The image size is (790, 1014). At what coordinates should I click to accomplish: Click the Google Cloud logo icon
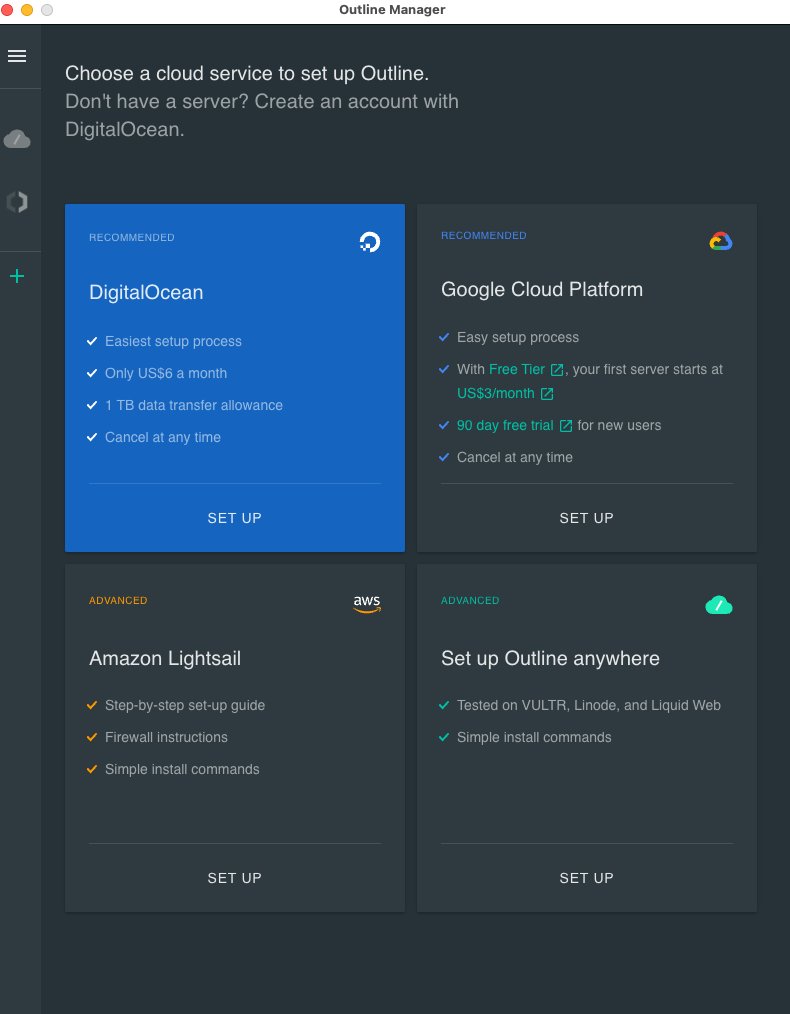pyautogui.click(x=721, y=241)
